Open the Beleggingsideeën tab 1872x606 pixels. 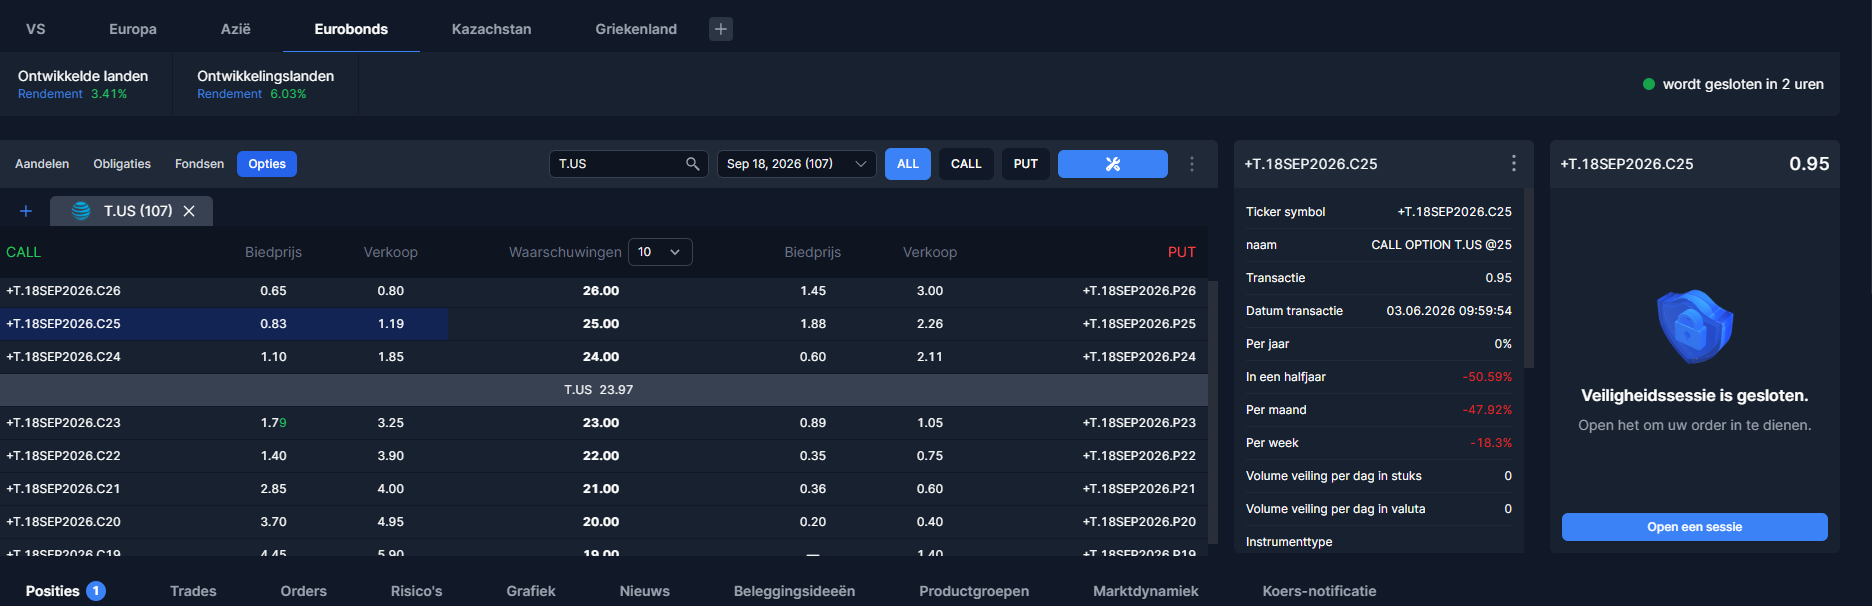[794, 591]
